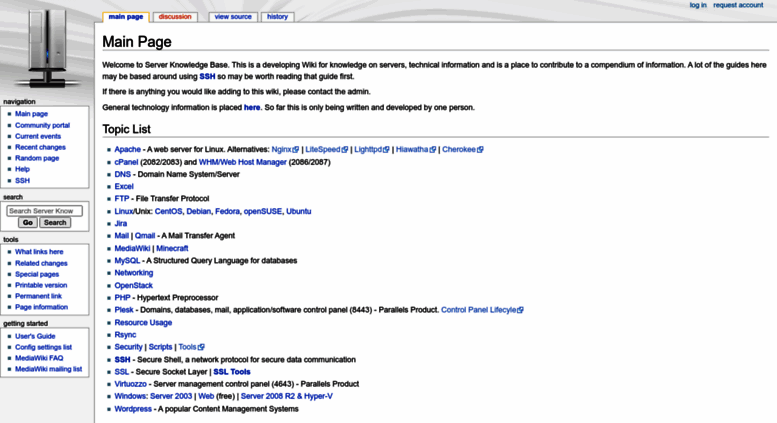
Task: Open the external Hiawatha link
Action: [x=416, y=150]
